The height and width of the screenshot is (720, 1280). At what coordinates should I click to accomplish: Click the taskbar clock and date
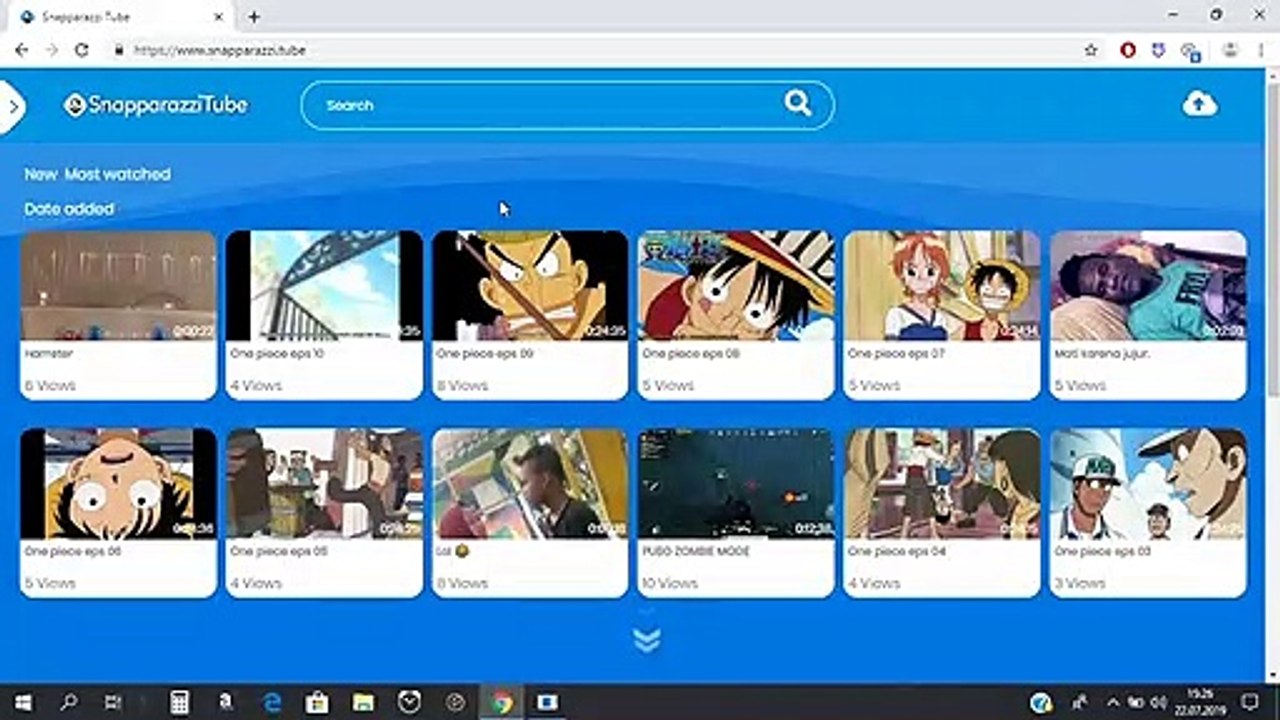(x=1198, y=702)
